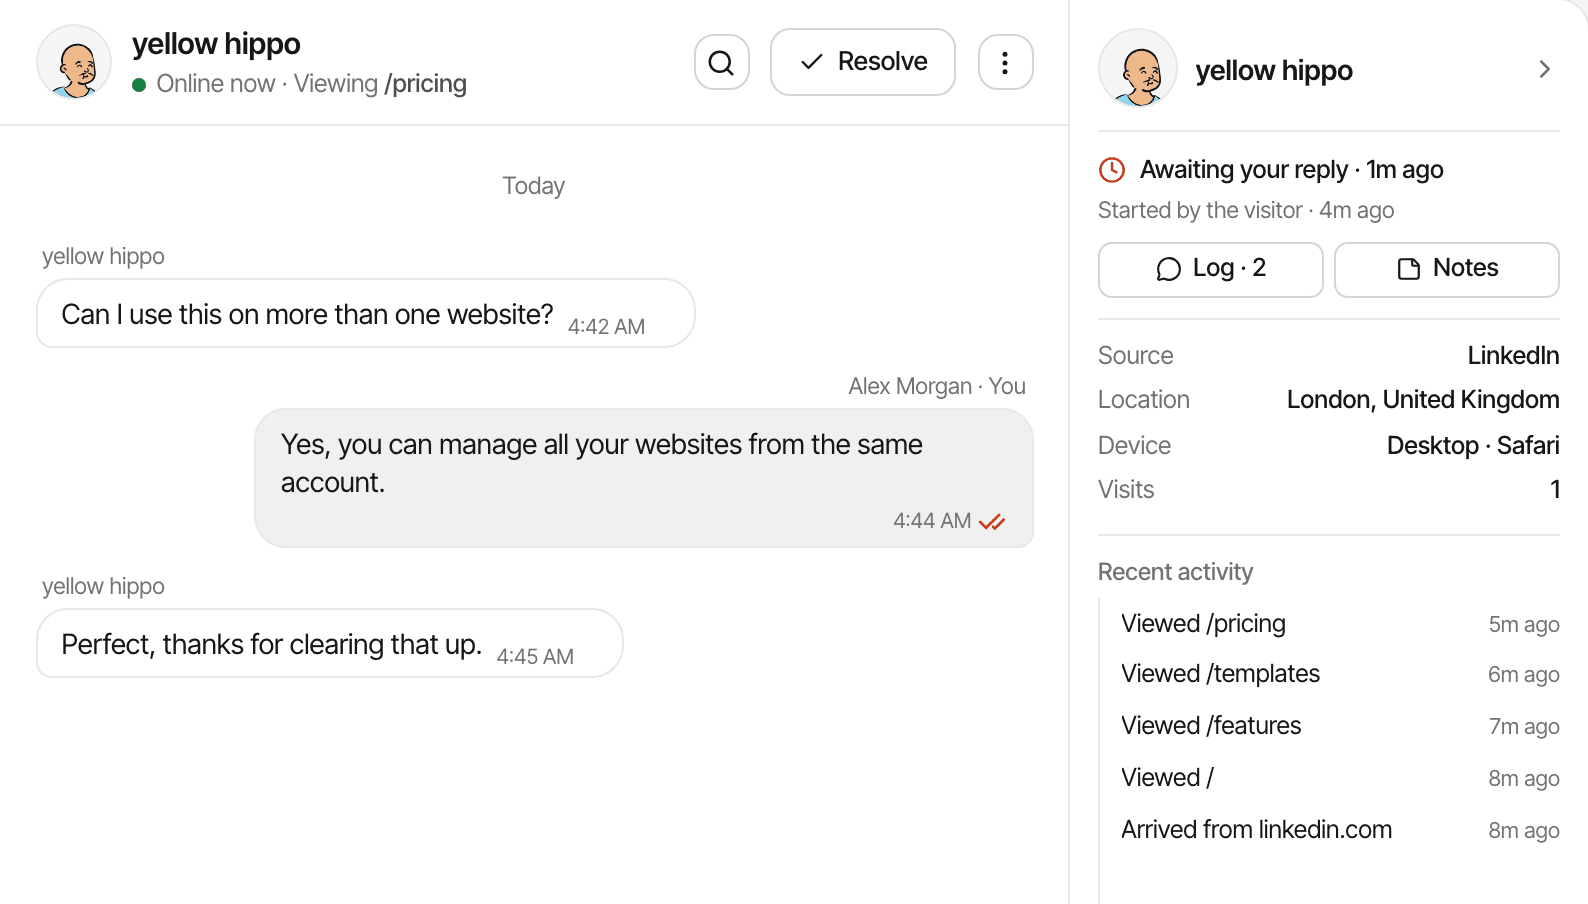Click 'Started by the visitor · 4m ago' text

pyautogui.click(x=1246, y=211)
